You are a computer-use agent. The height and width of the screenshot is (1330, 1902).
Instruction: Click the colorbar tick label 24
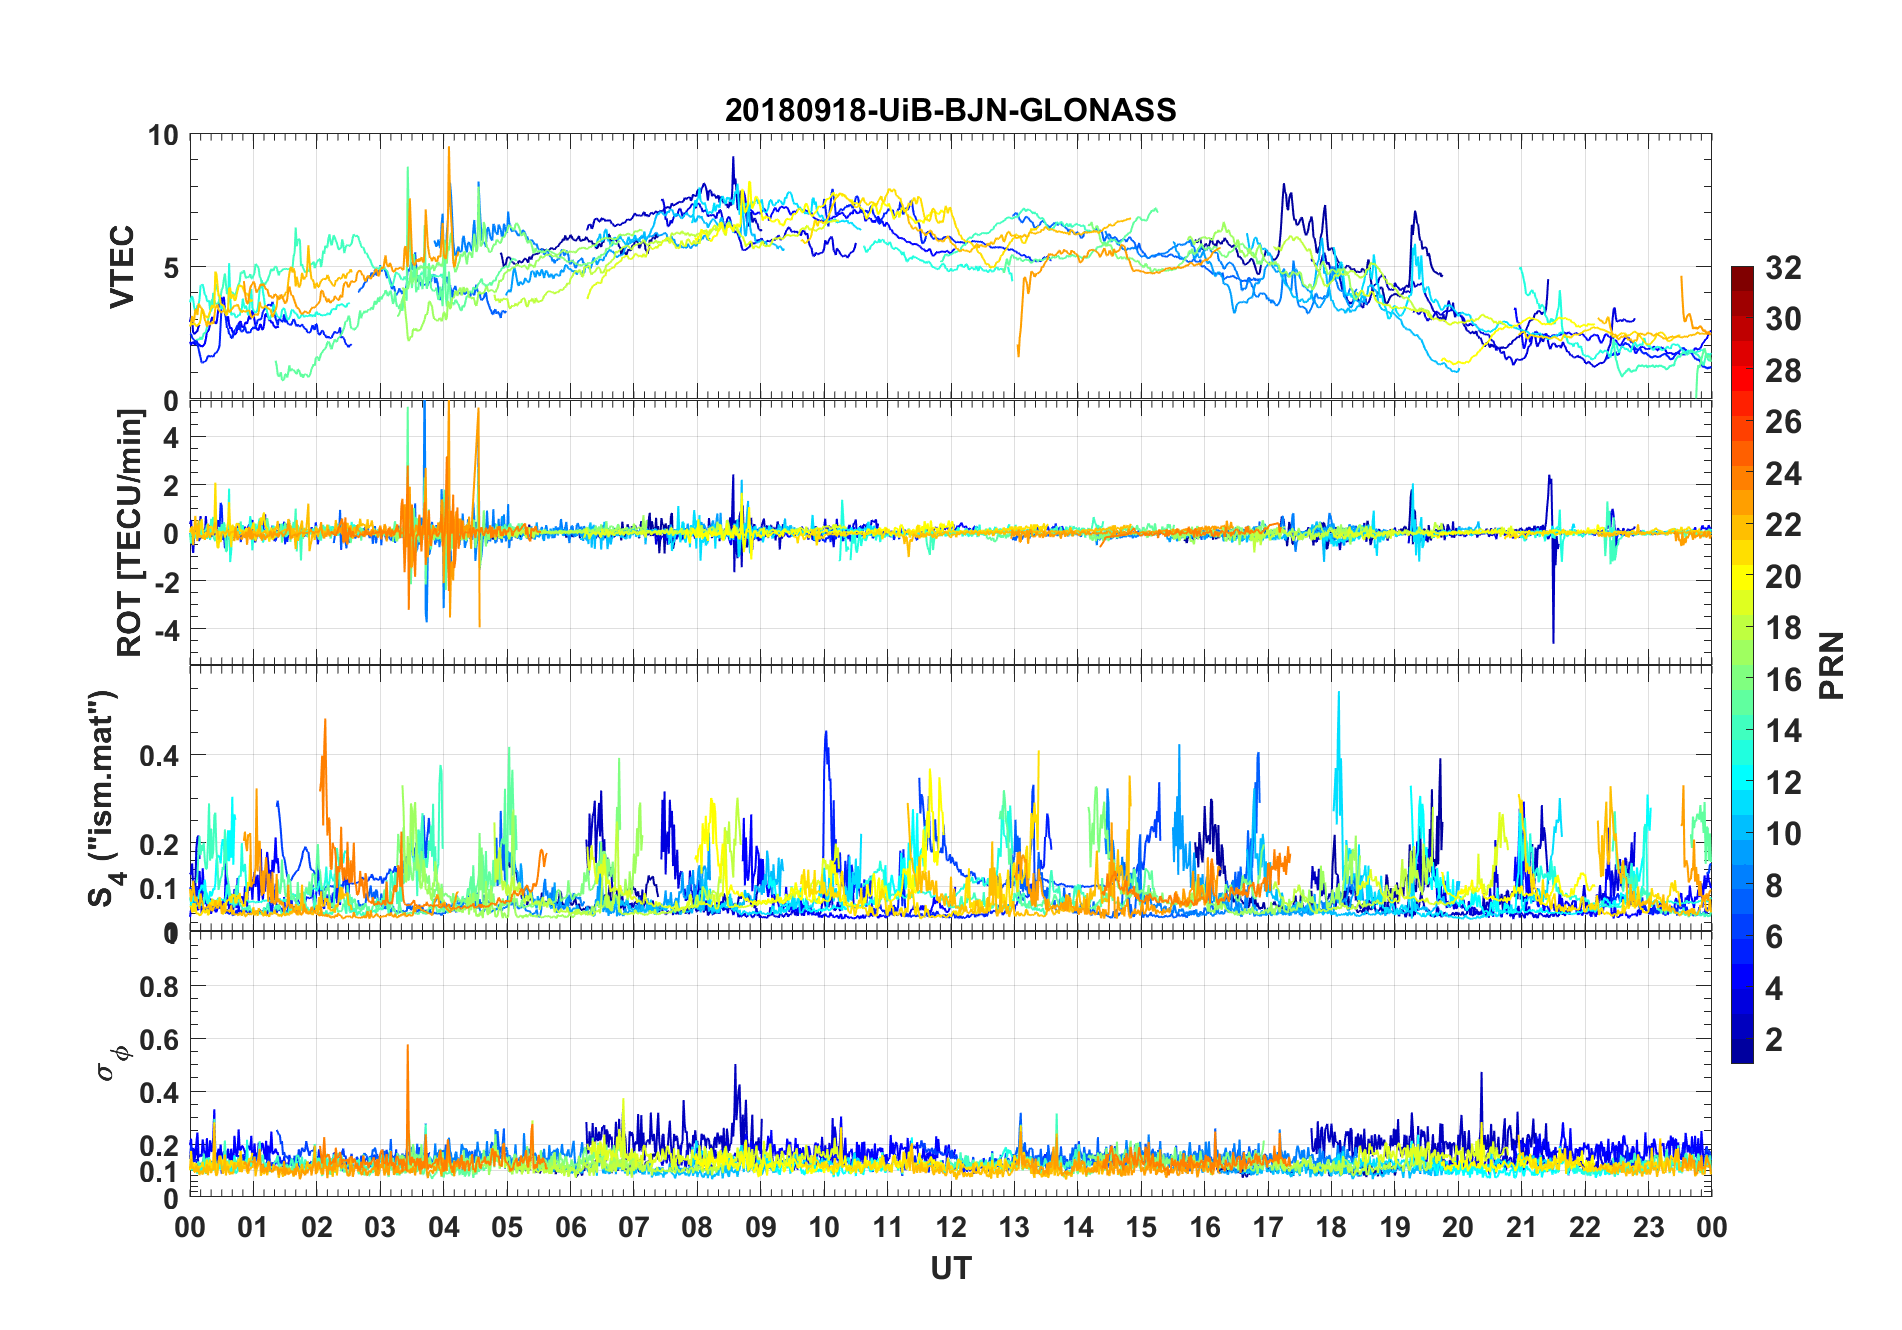tap(1783, 474)
